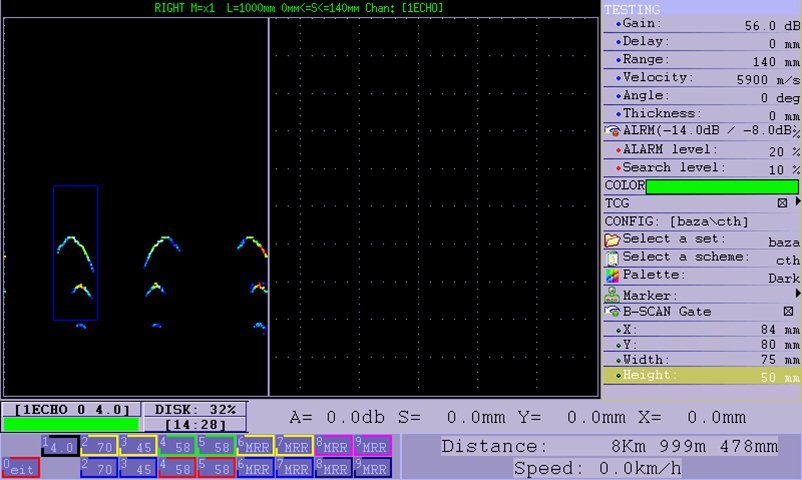Toggle channel 9 MRR in bottom row
The width and height of the screenshot is (802, 480).
click(x=372, y=467)
